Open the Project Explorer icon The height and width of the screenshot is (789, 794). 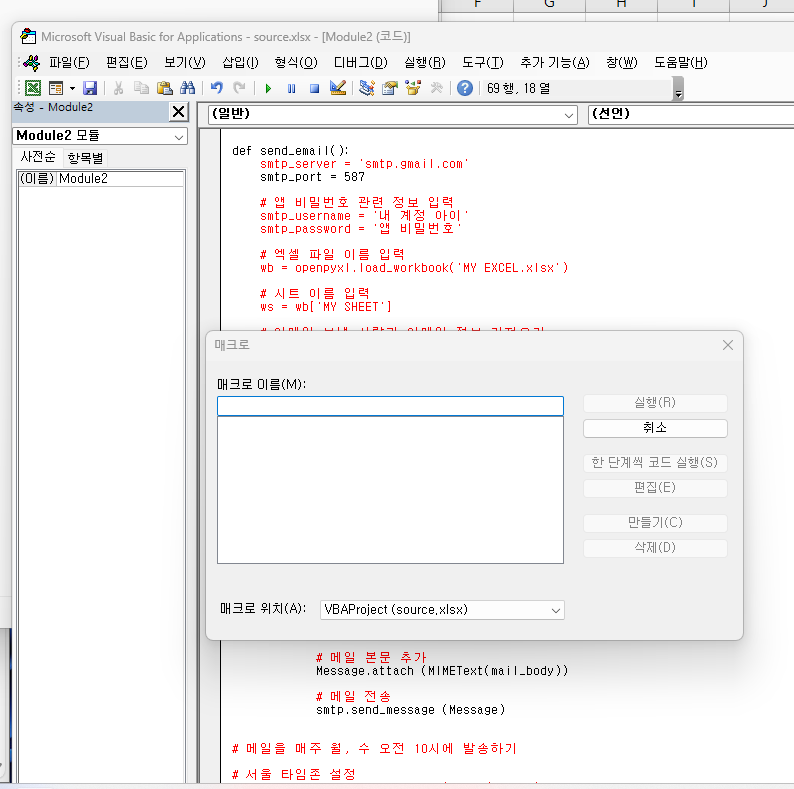[x=367, y=88]
